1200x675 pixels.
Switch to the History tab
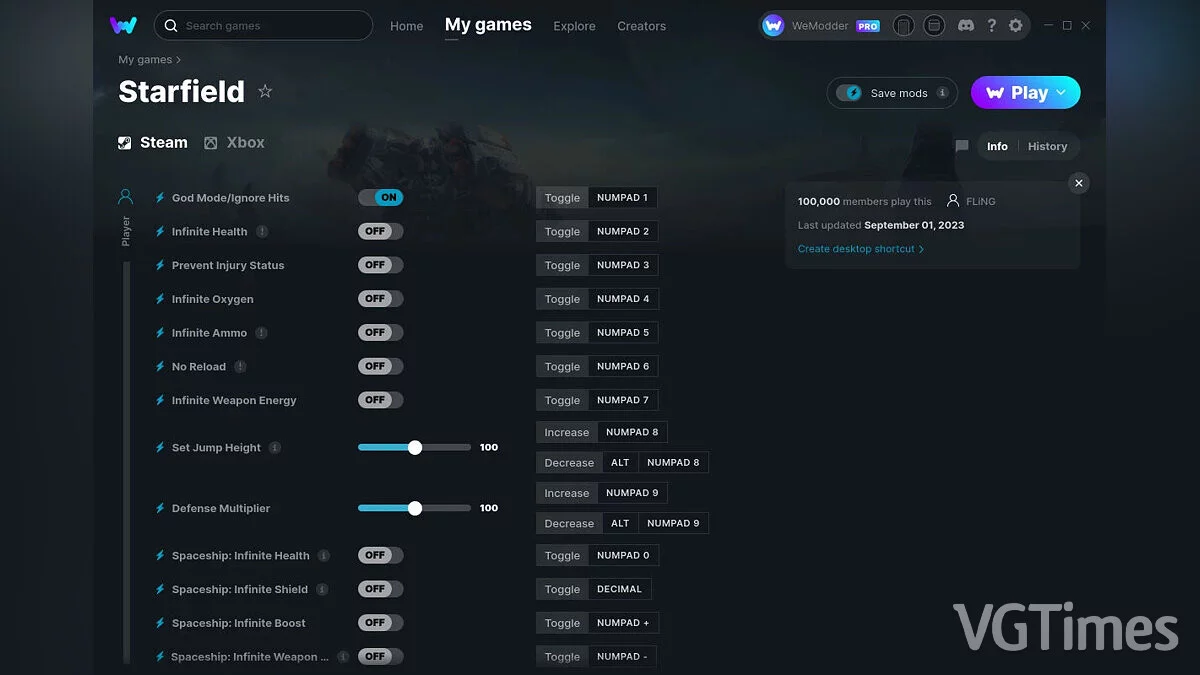1047,146
